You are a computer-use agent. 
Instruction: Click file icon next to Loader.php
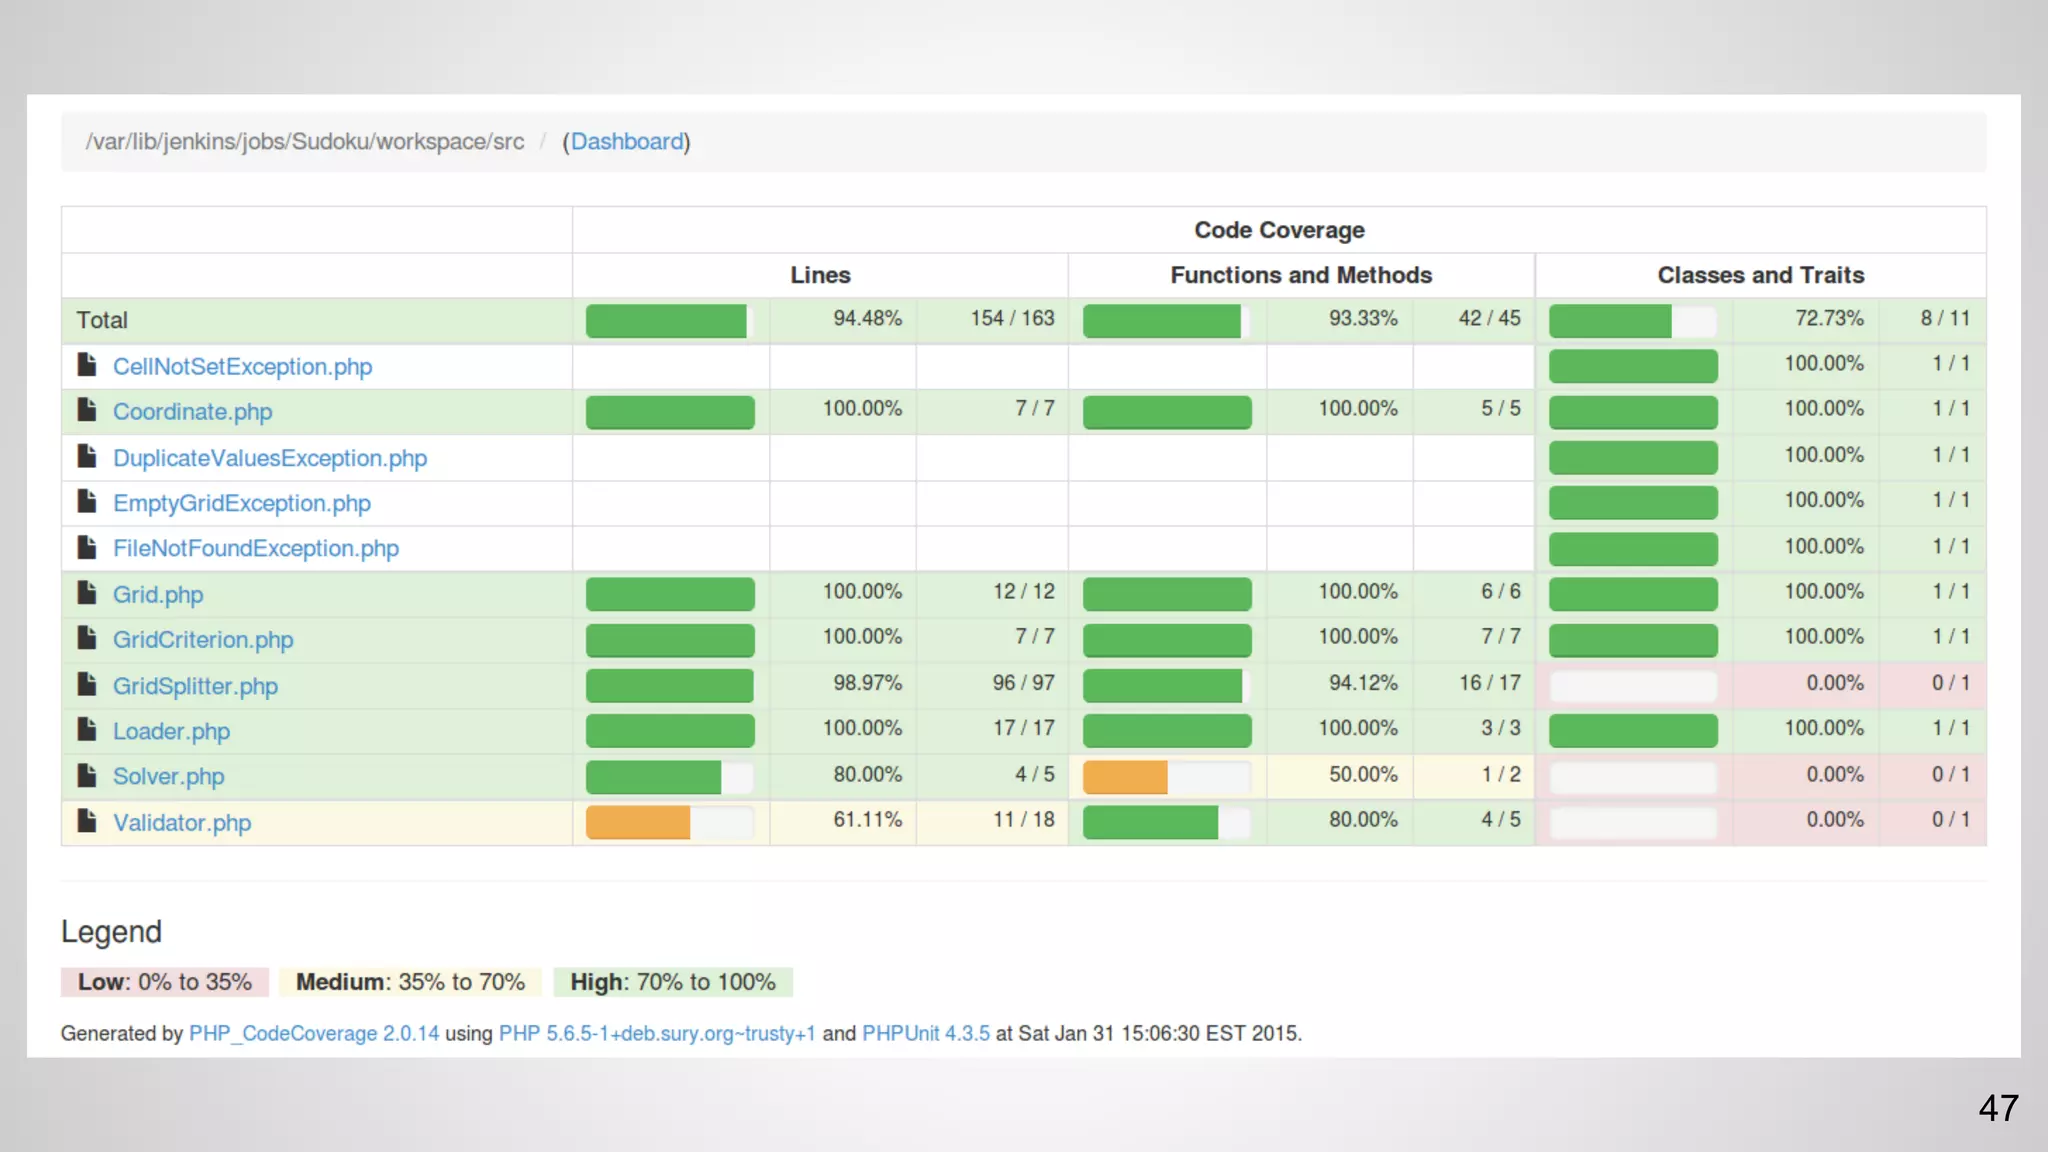click(87, 730)
